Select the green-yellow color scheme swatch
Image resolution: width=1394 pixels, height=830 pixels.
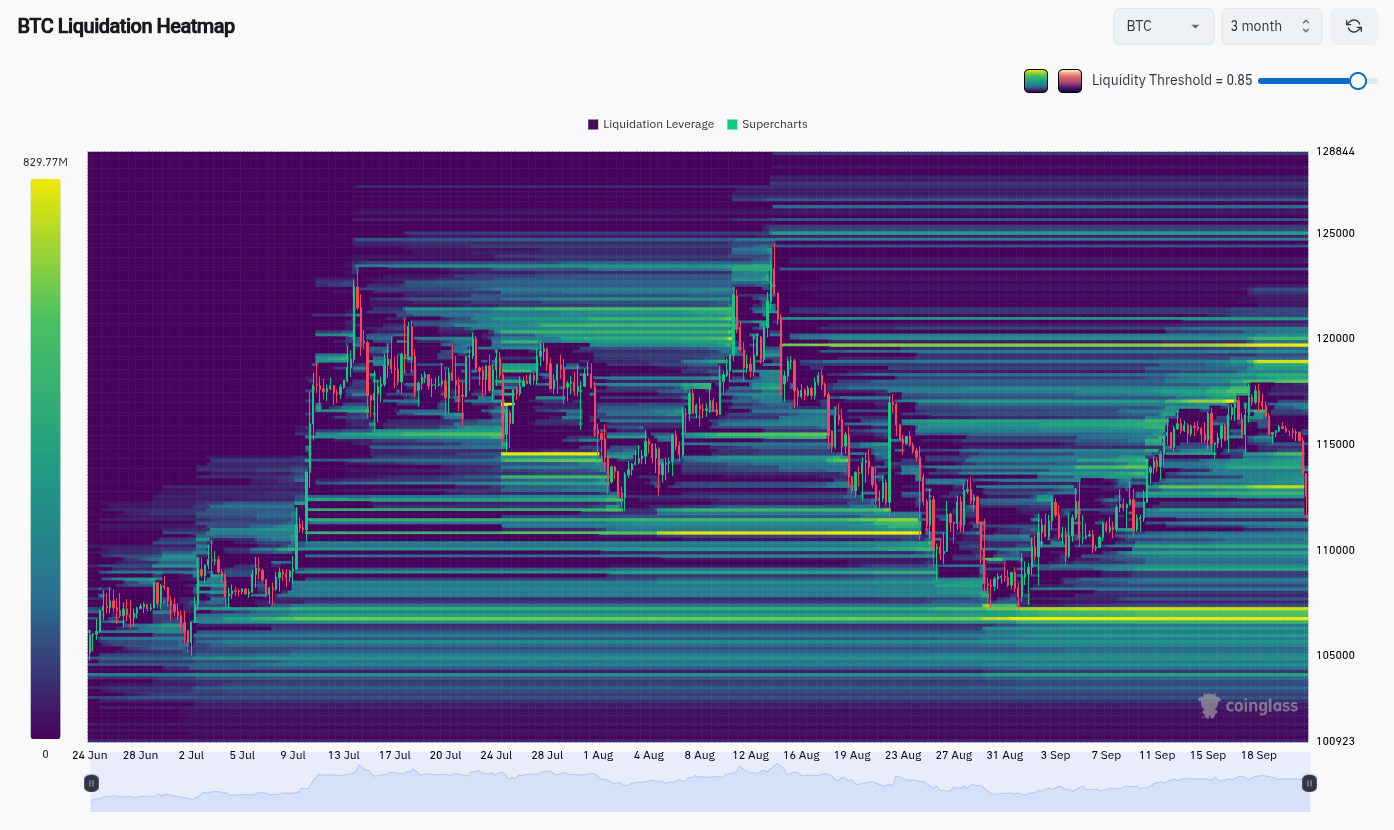[x=1036, y=81]
